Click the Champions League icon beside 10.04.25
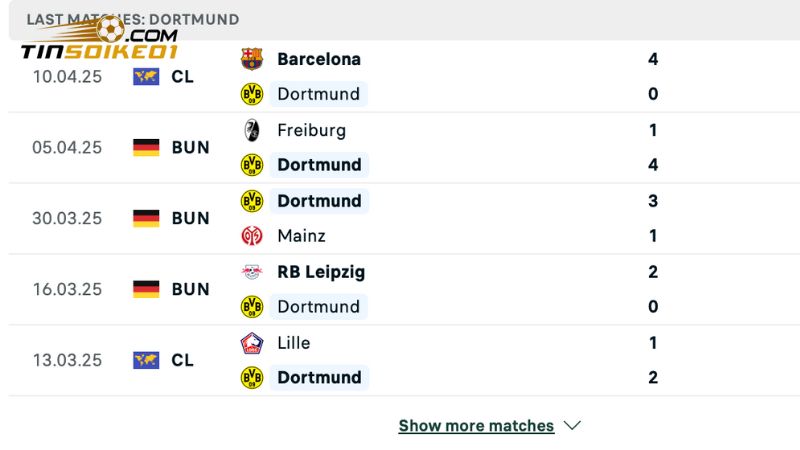 pyautogui.click(x=146, y=76)
